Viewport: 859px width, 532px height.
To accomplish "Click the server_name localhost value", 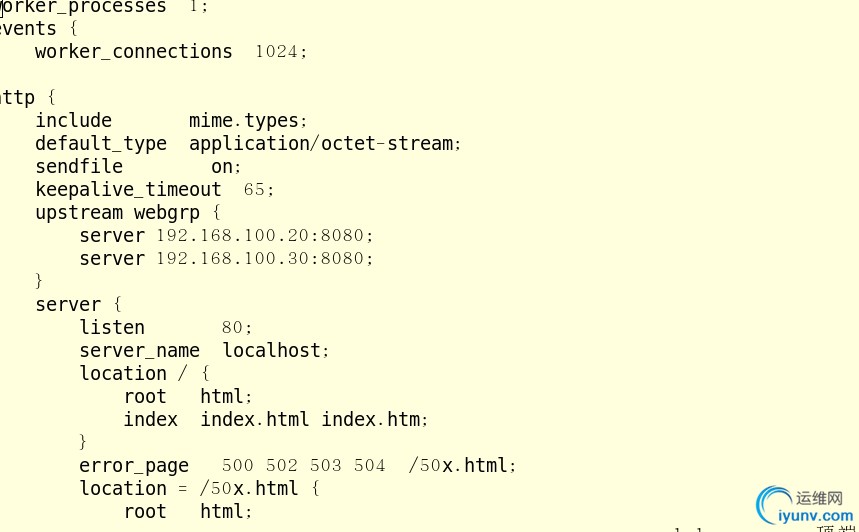I will (272, 351).
